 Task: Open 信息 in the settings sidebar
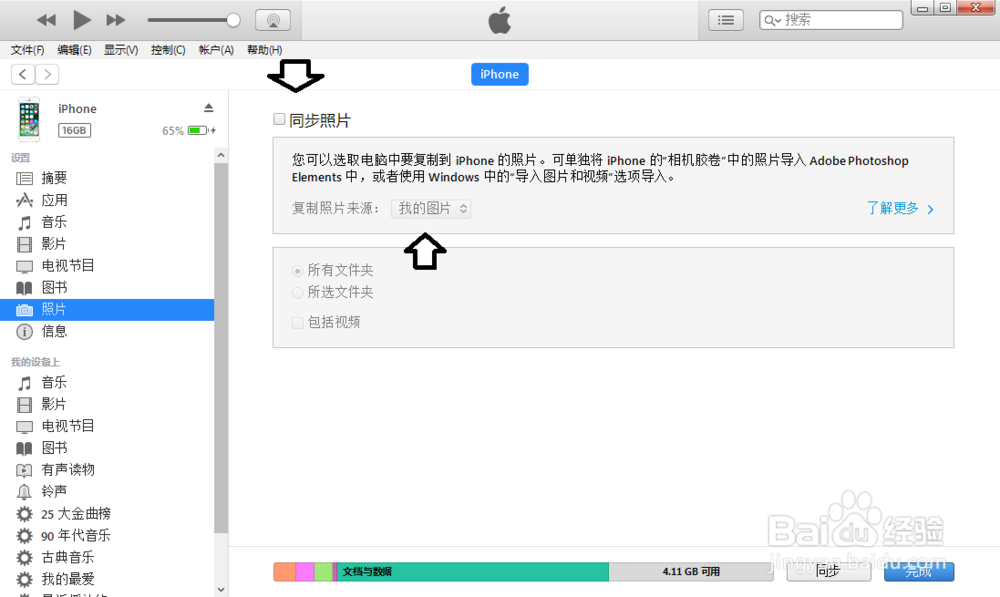(x=107, y=331)
